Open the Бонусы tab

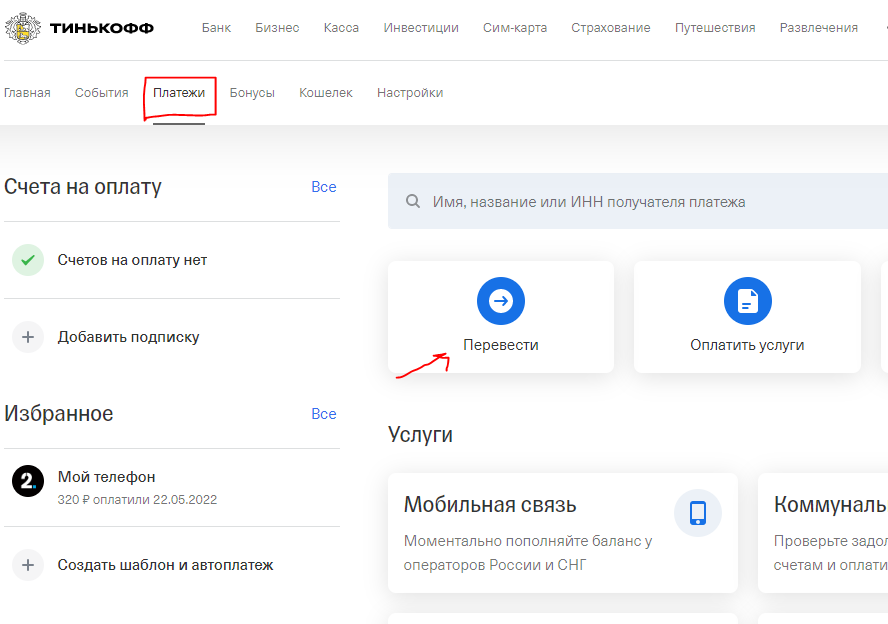pyautogui.click(x=252, y=93)
